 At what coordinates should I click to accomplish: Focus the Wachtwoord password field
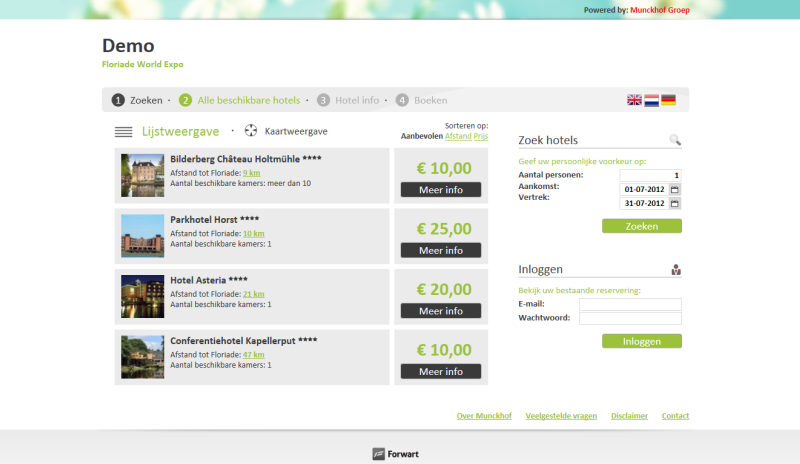coord(630,318)
